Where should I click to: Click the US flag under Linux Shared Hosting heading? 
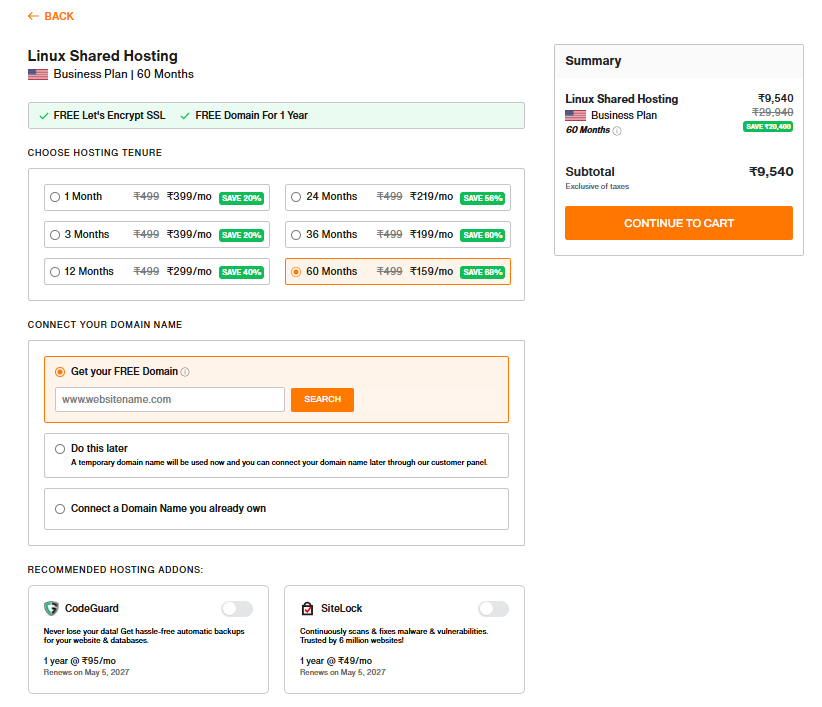pos(38,74)
